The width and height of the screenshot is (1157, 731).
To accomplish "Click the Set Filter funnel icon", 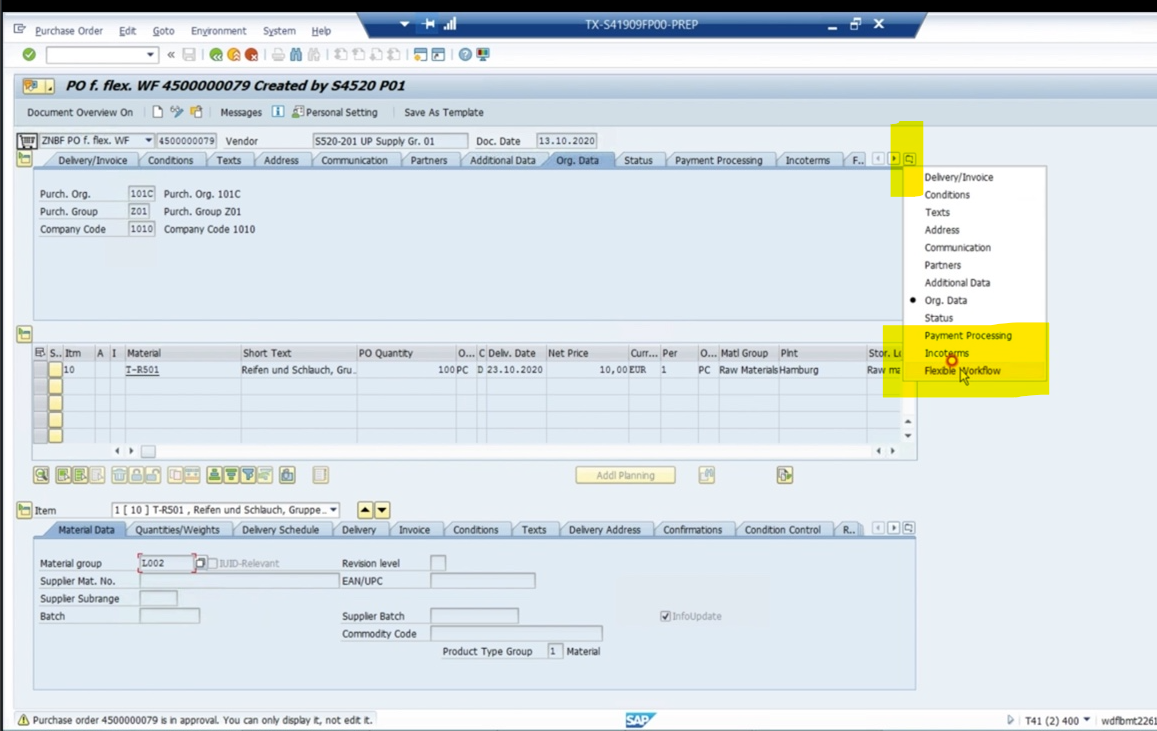I will click(248, 475).
